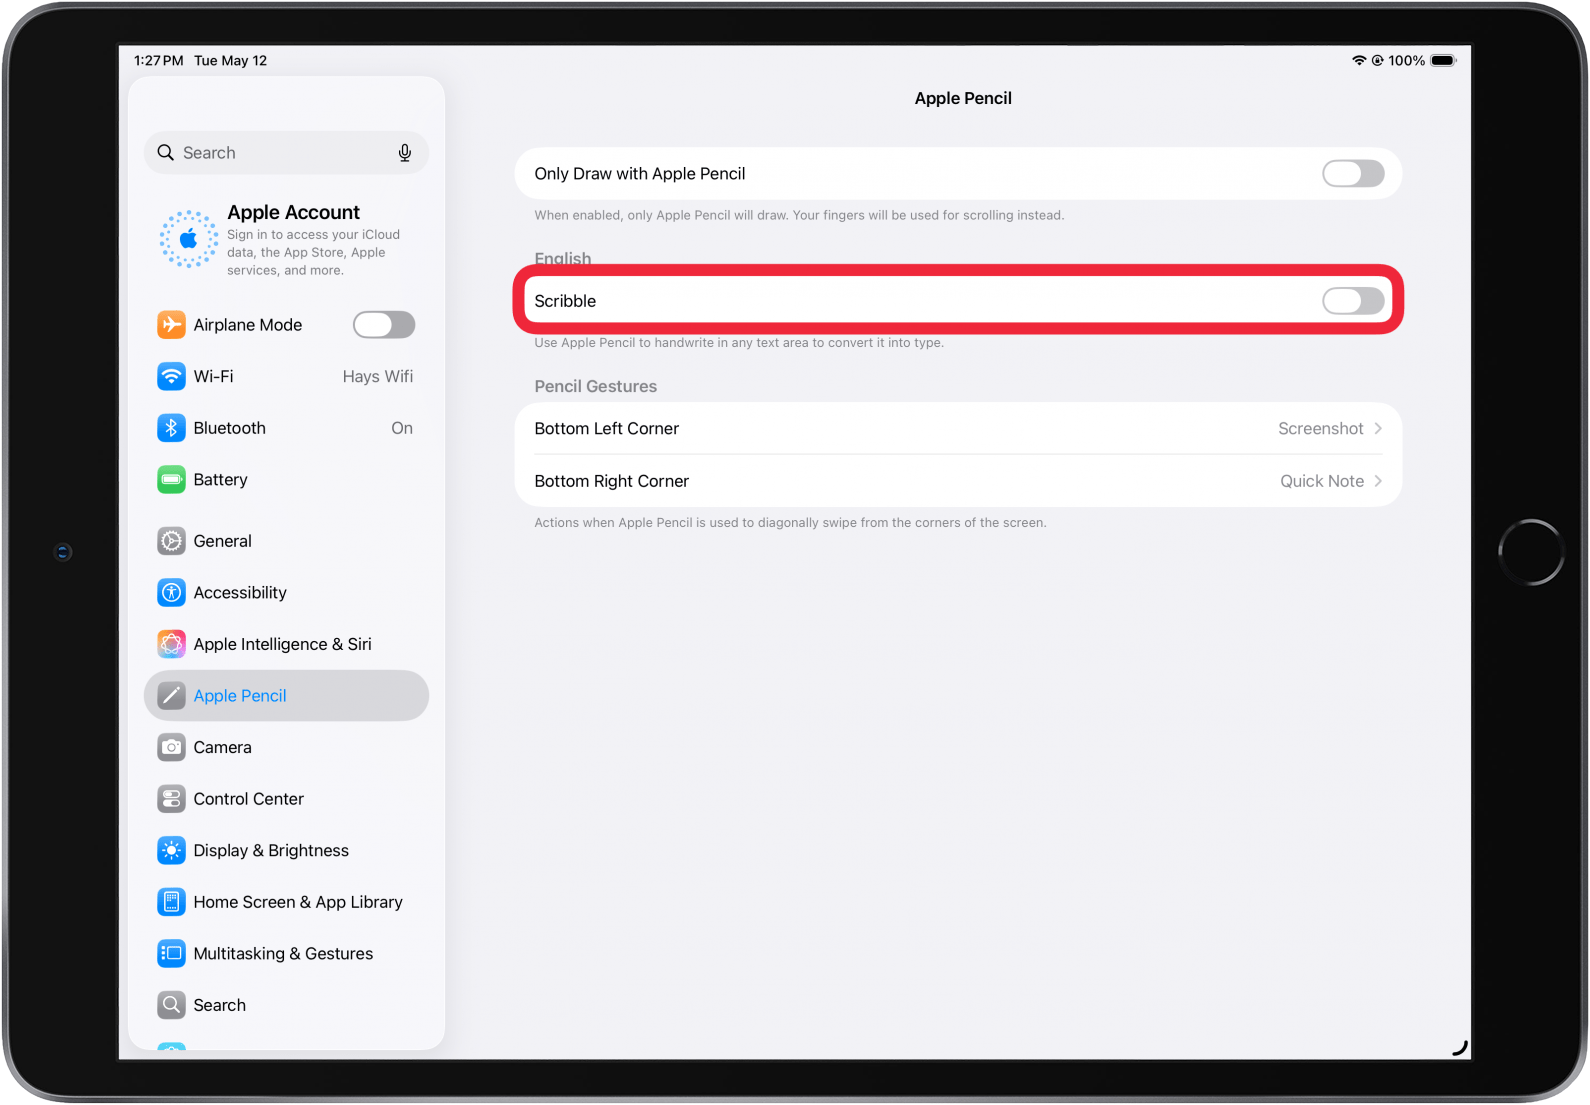This screenshot has height=1105, width=1590.
Task: Open Multitasking & Gestures settings
Action: pos(286,954)
